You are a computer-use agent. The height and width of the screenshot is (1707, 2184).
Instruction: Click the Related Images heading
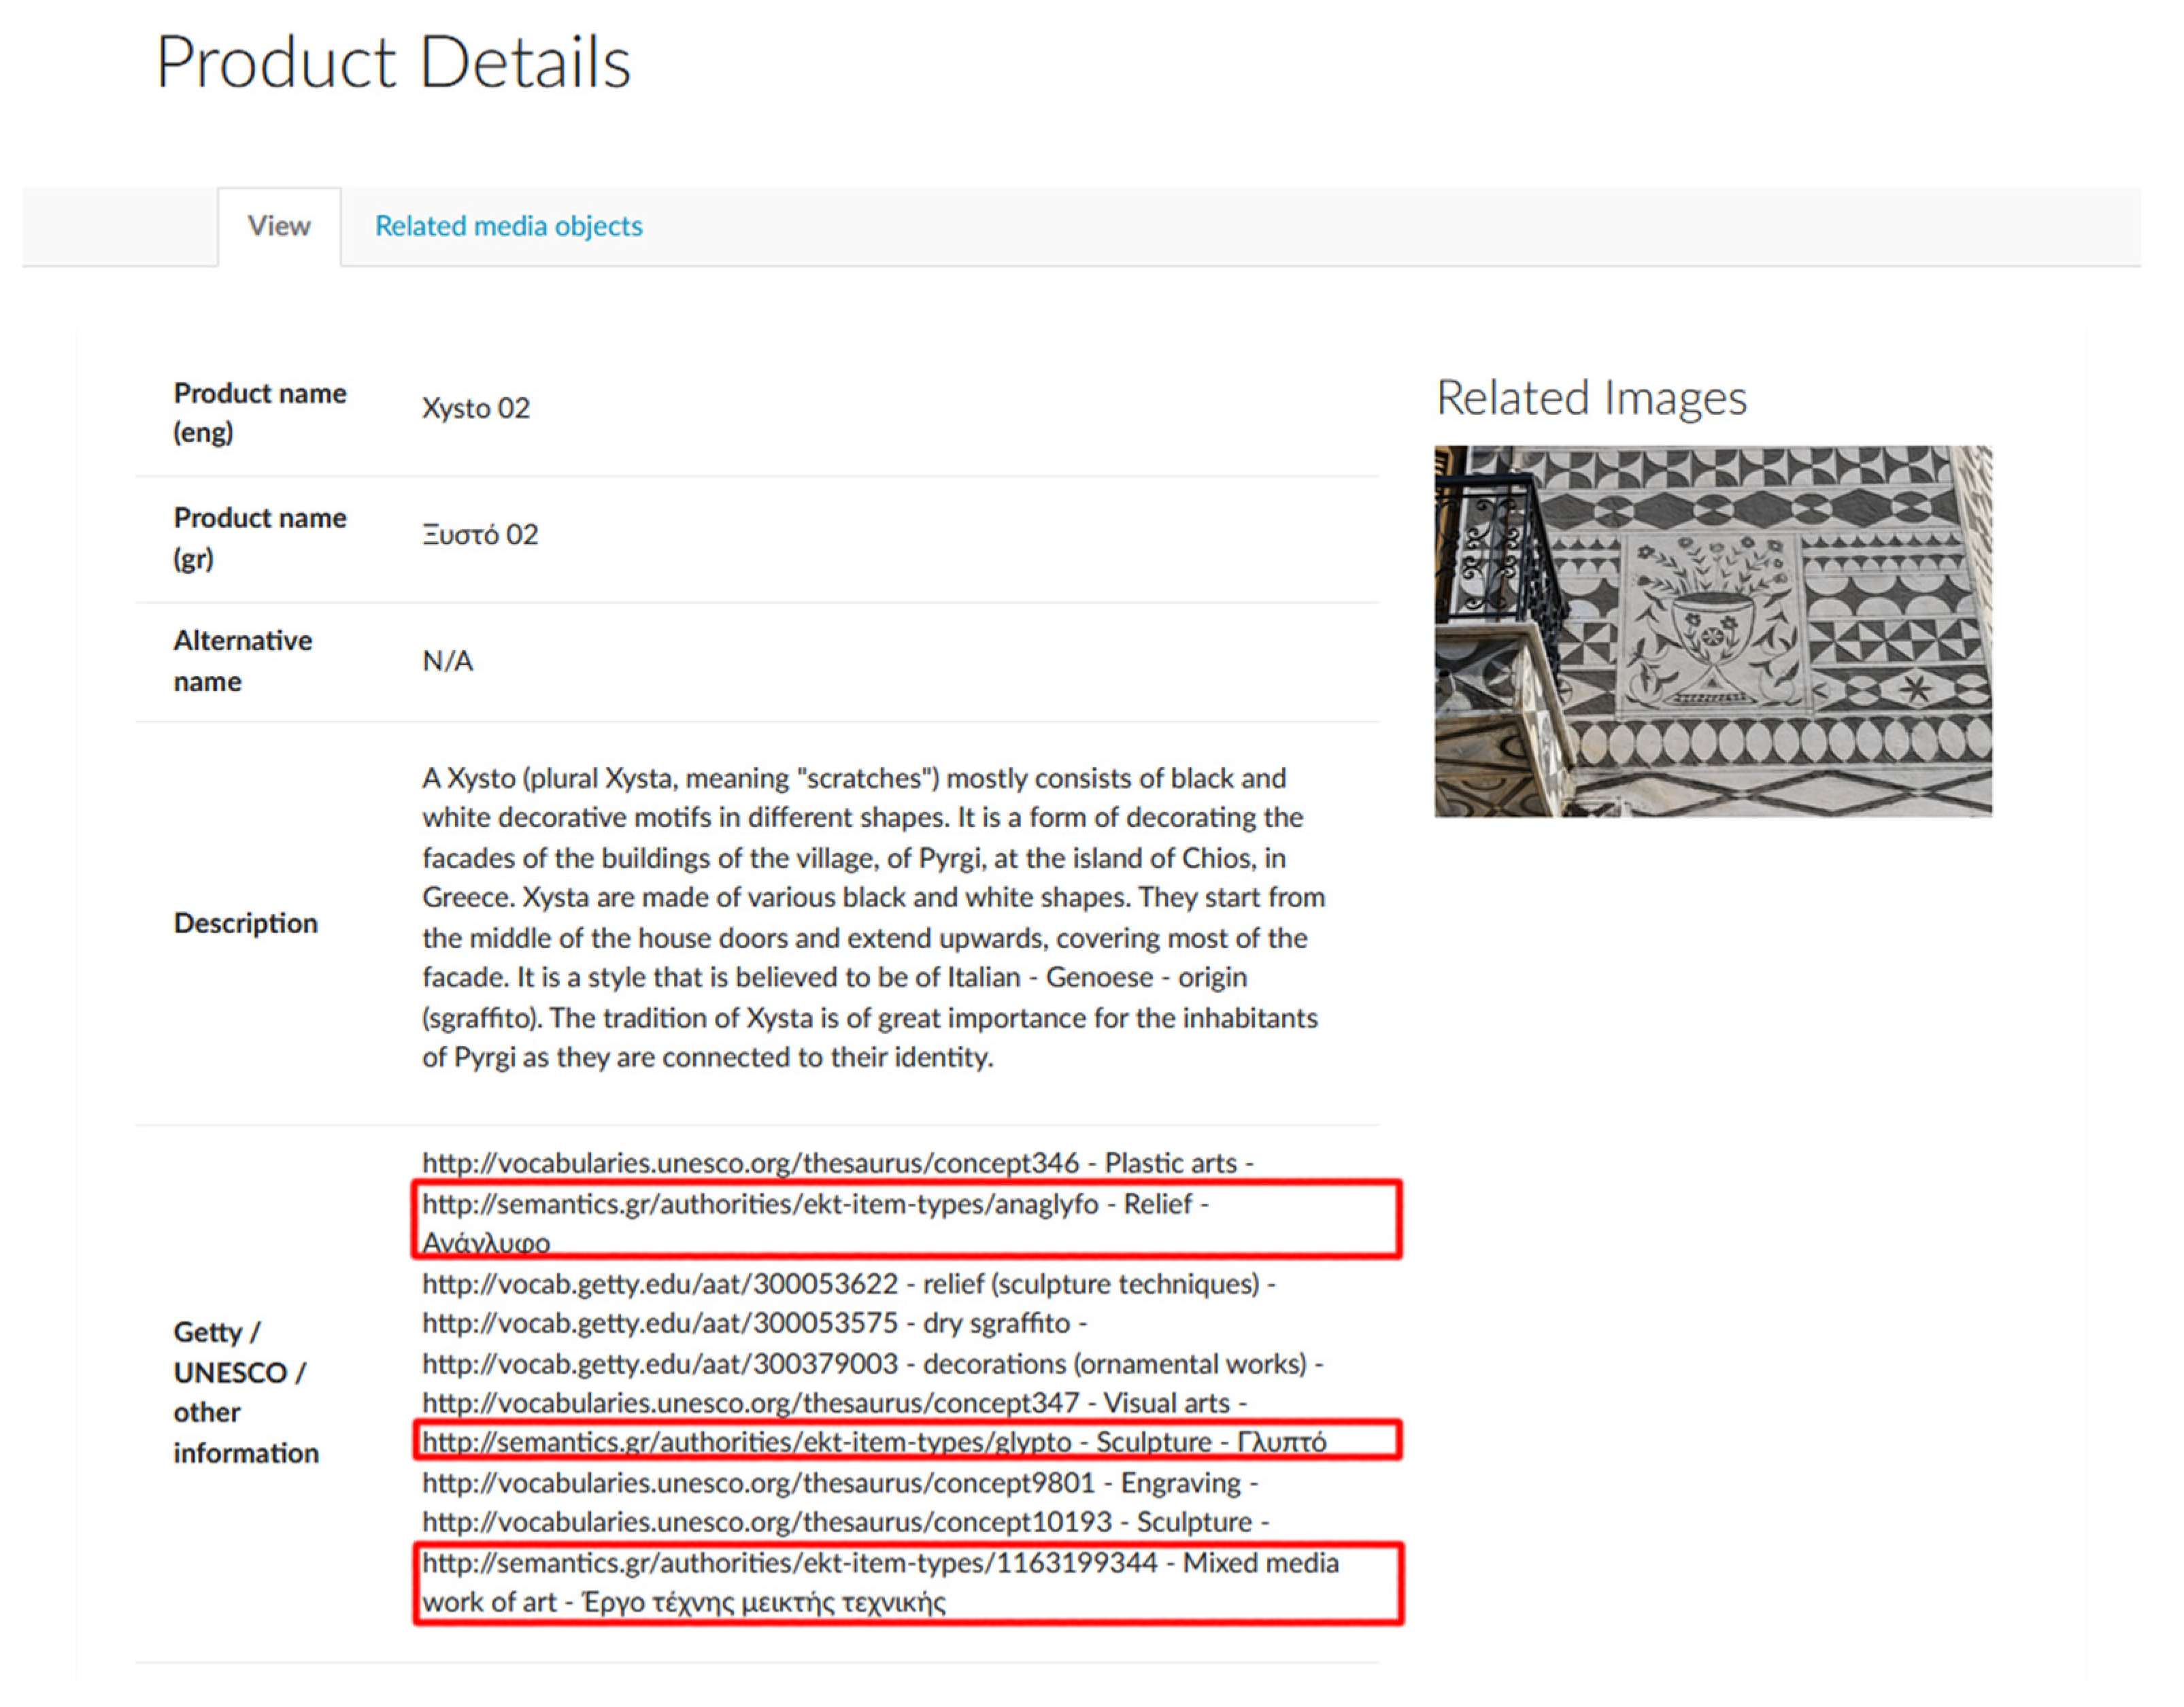[x=1591, y=398]
